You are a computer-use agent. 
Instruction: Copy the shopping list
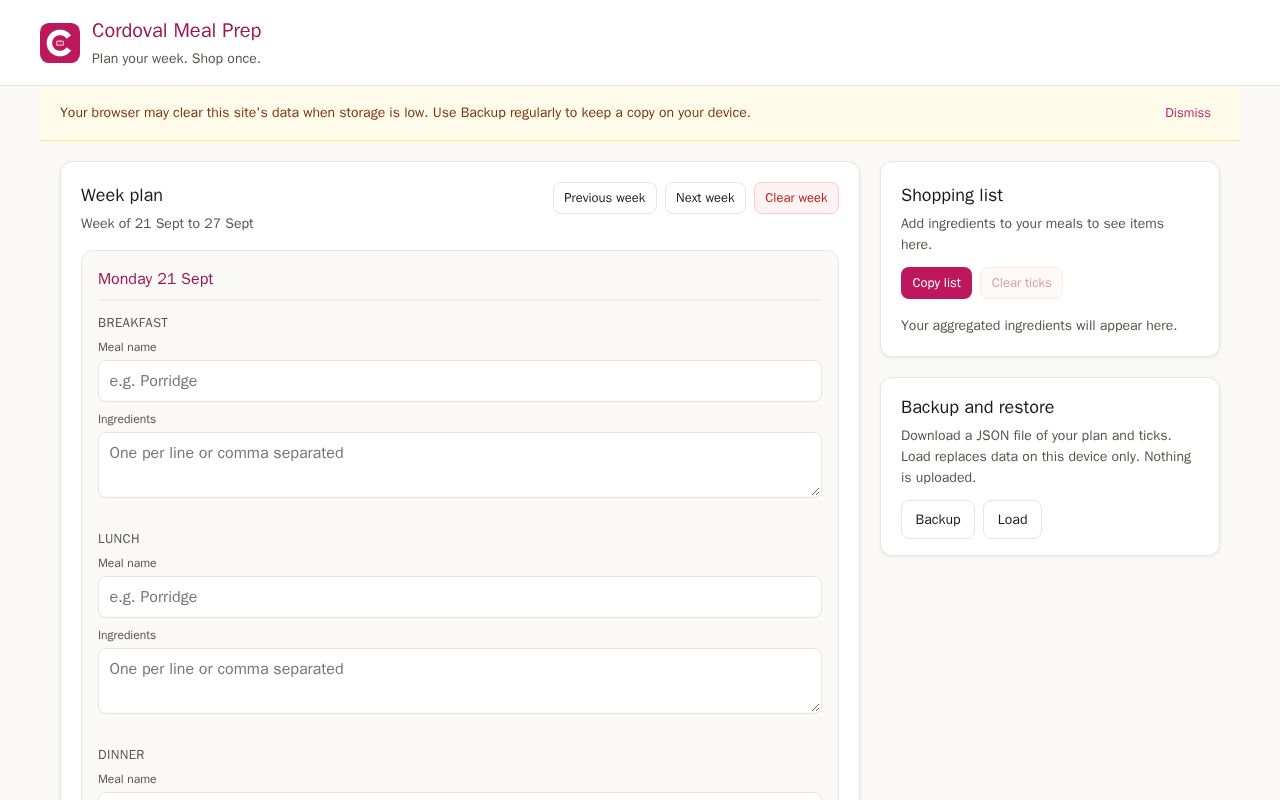point(936,283)
